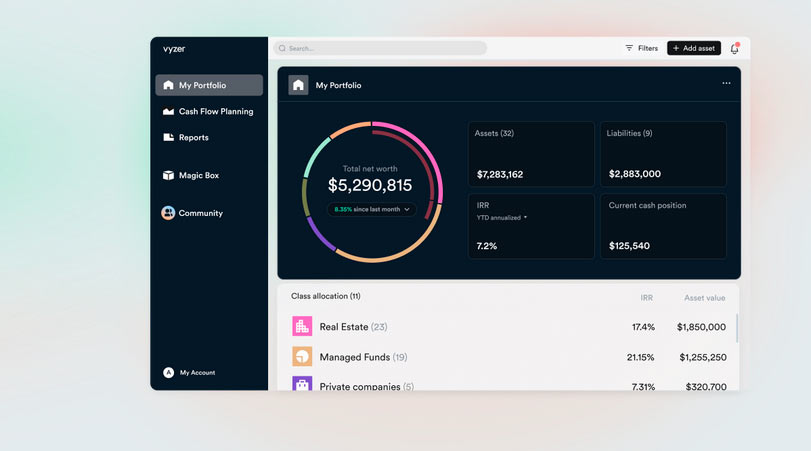Screen dimensions: 811x451
Task: Click the Add asset button
Action: pos(694,48)
